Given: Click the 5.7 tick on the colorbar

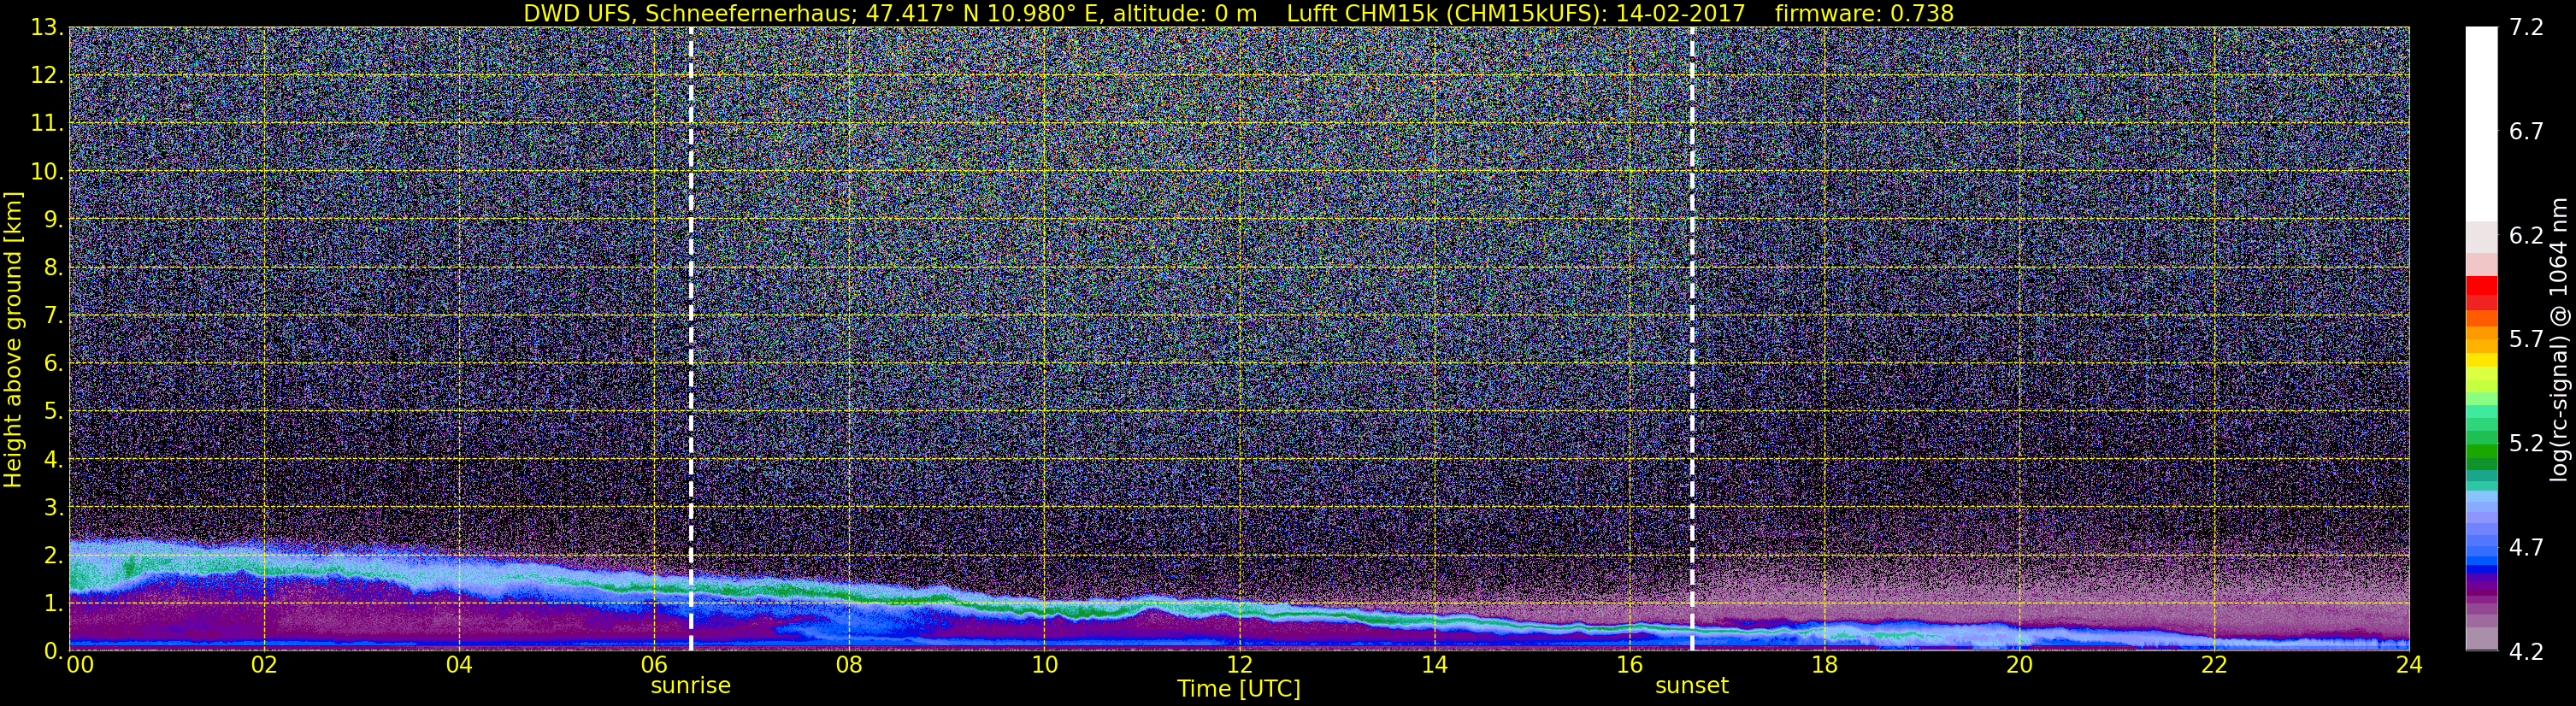Looking at the screenshot, I should [2526, 339].
